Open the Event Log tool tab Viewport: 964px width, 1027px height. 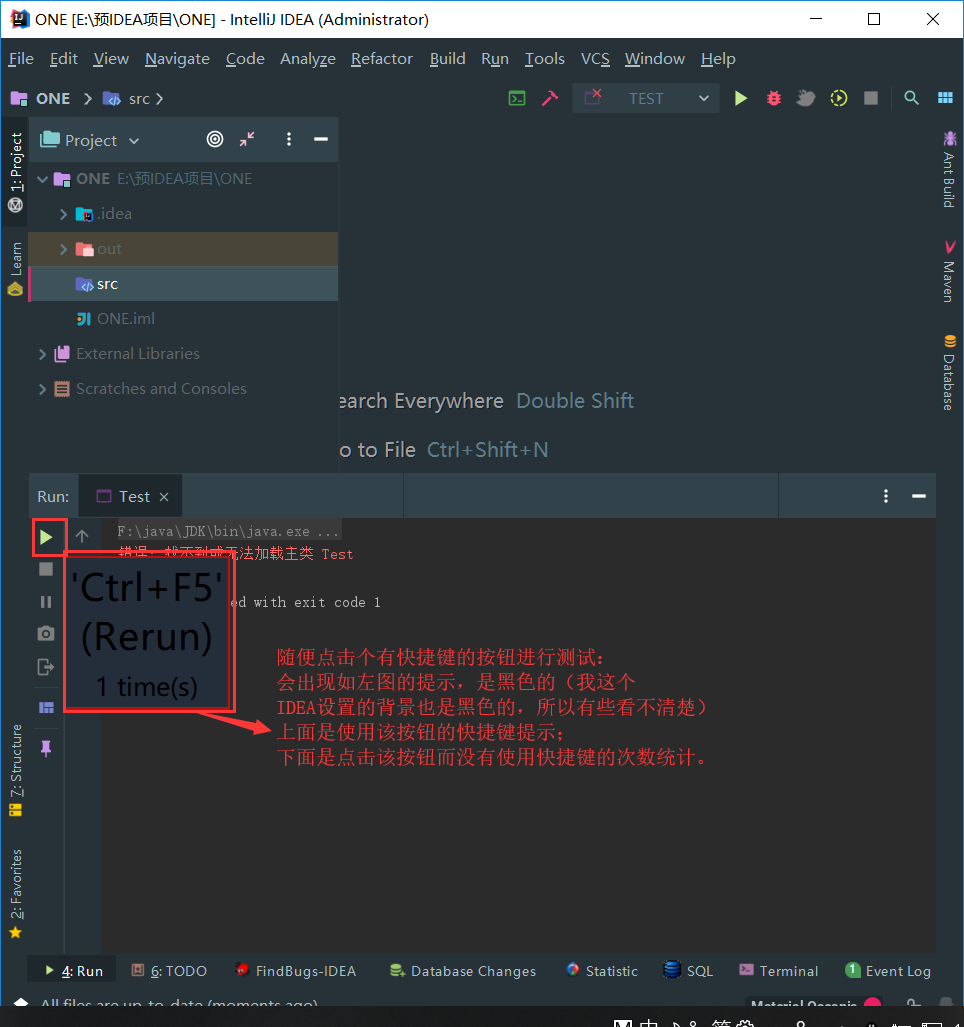click(888, 971)
